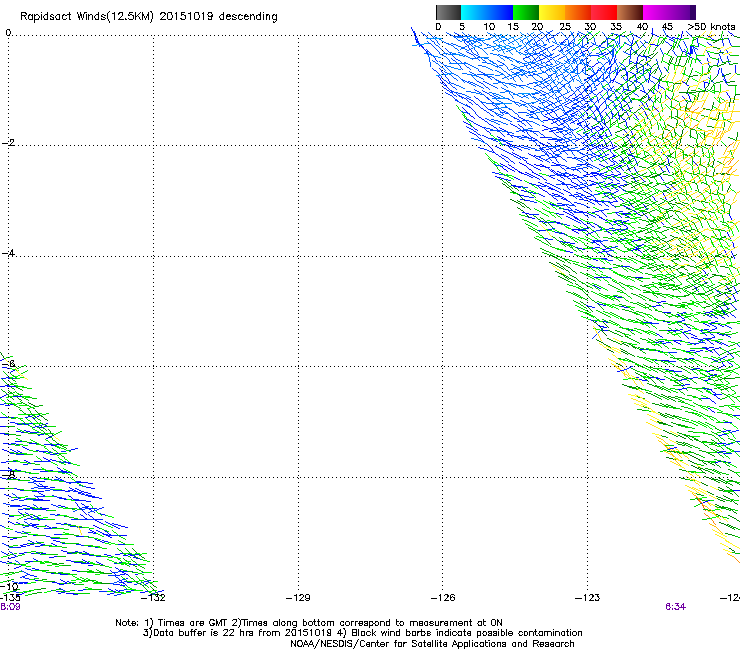Image resolution: width=740 pixels, height=650 pixels.
Task: Click the longitude label "-123"
Action: (x=588, y=598)
